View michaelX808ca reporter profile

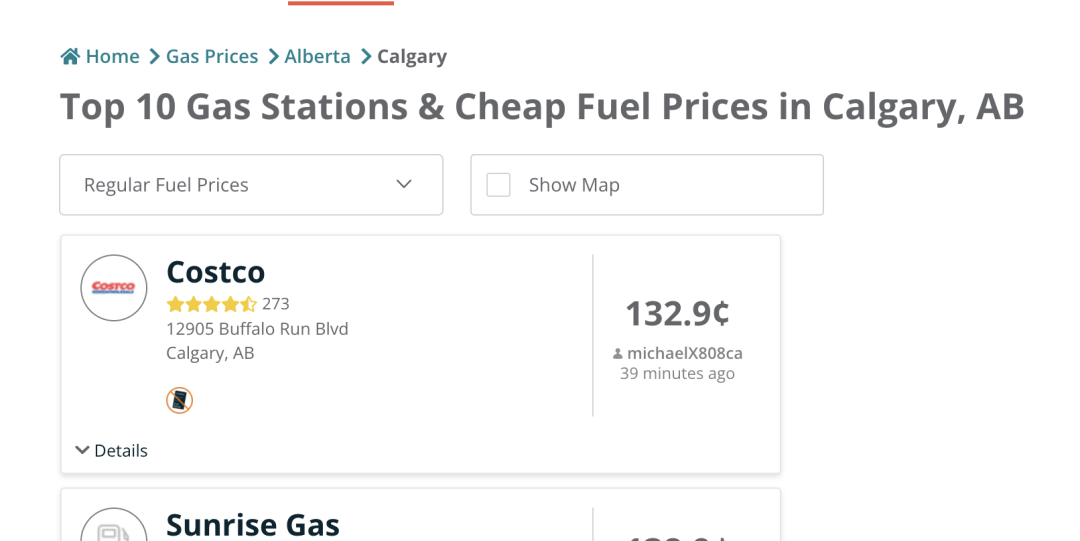click(685, 354)
